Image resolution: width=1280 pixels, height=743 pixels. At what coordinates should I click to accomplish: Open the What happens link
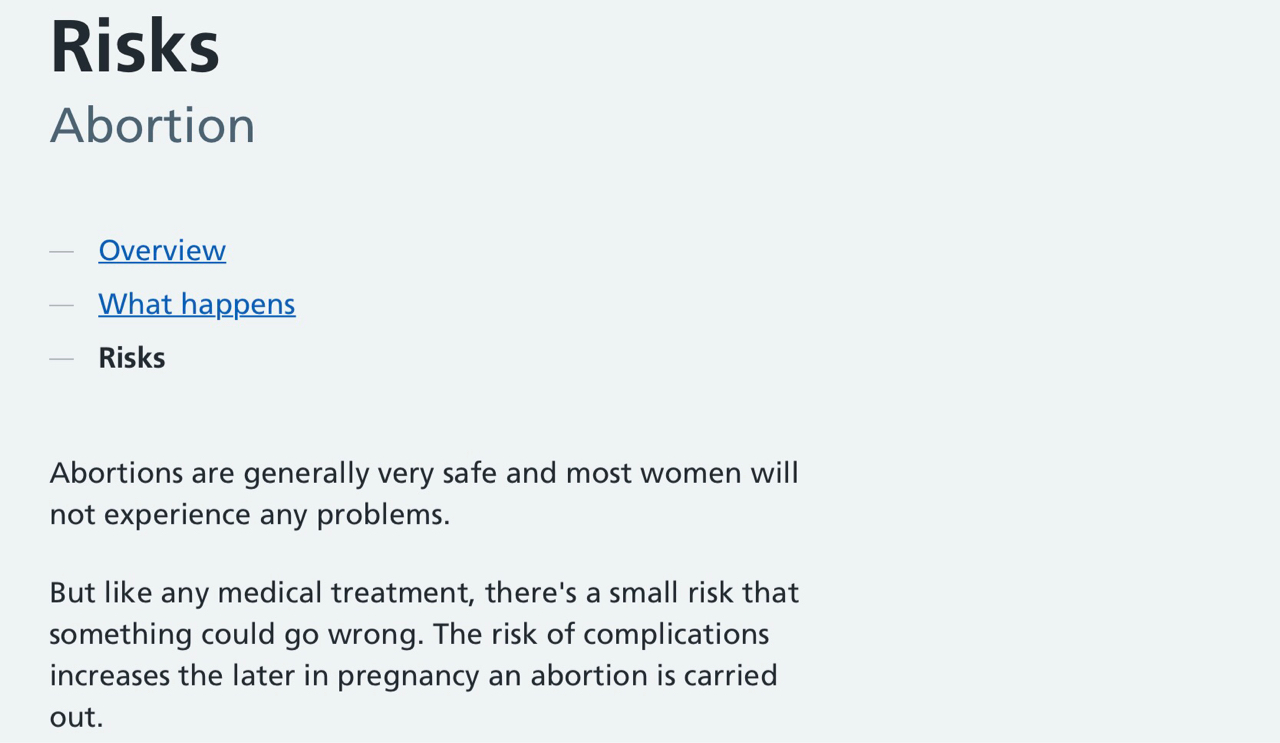197,304
